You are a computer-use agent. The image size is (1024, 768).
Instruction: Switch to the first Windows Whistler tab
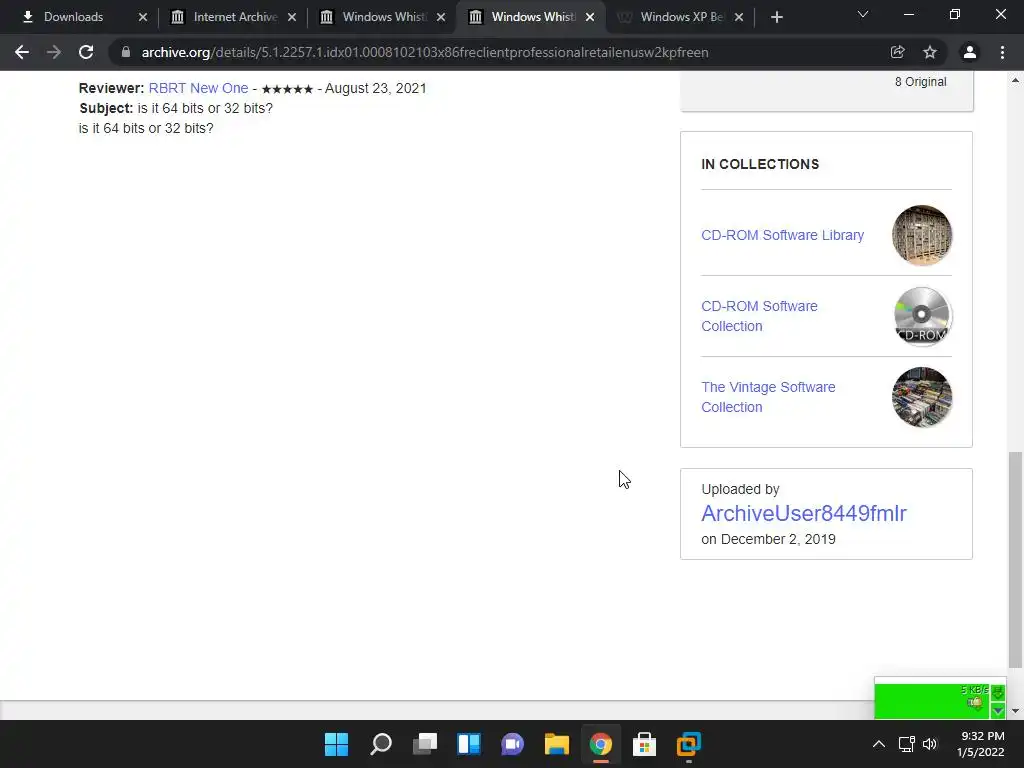tap(375, 17)
